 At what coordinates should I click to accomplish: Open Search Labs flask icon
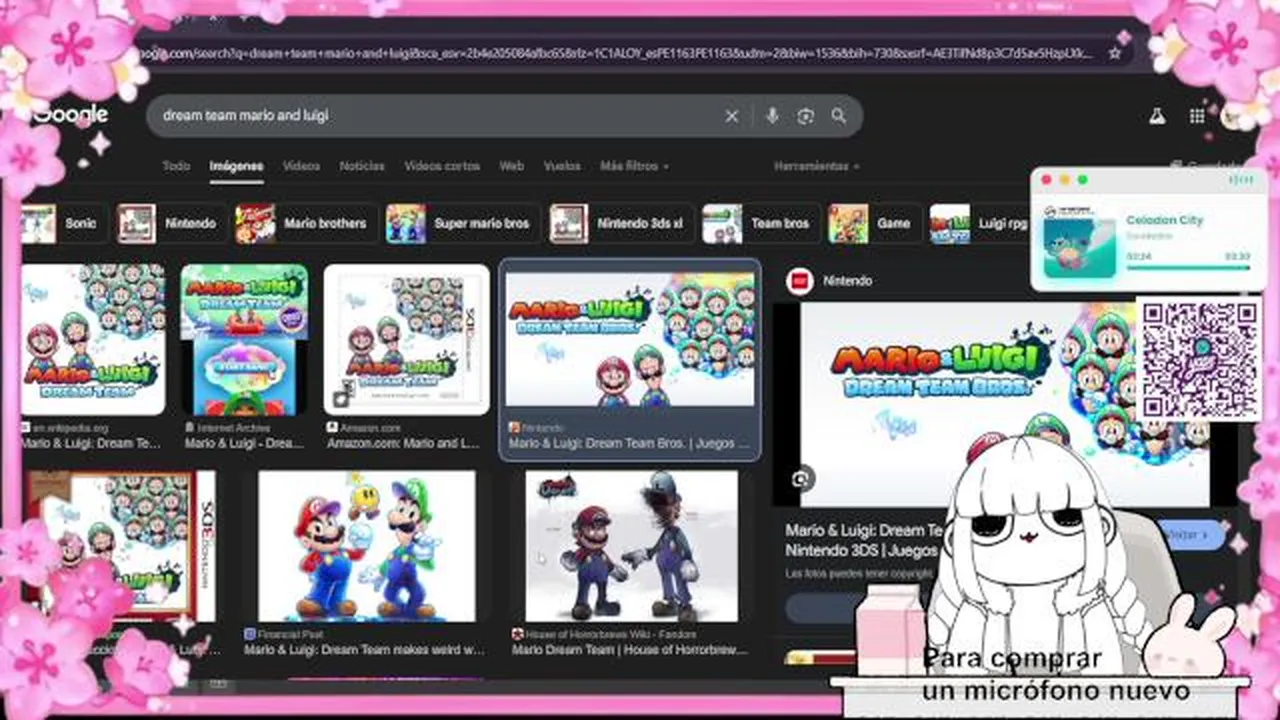tap(1157, 116)
